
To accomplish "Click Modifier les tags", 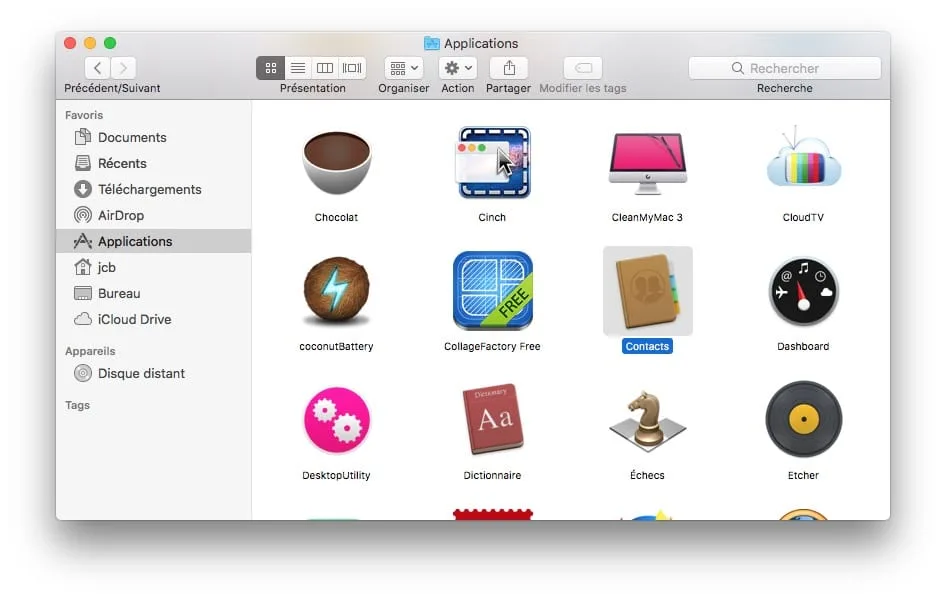I will (x=581, y=68).
